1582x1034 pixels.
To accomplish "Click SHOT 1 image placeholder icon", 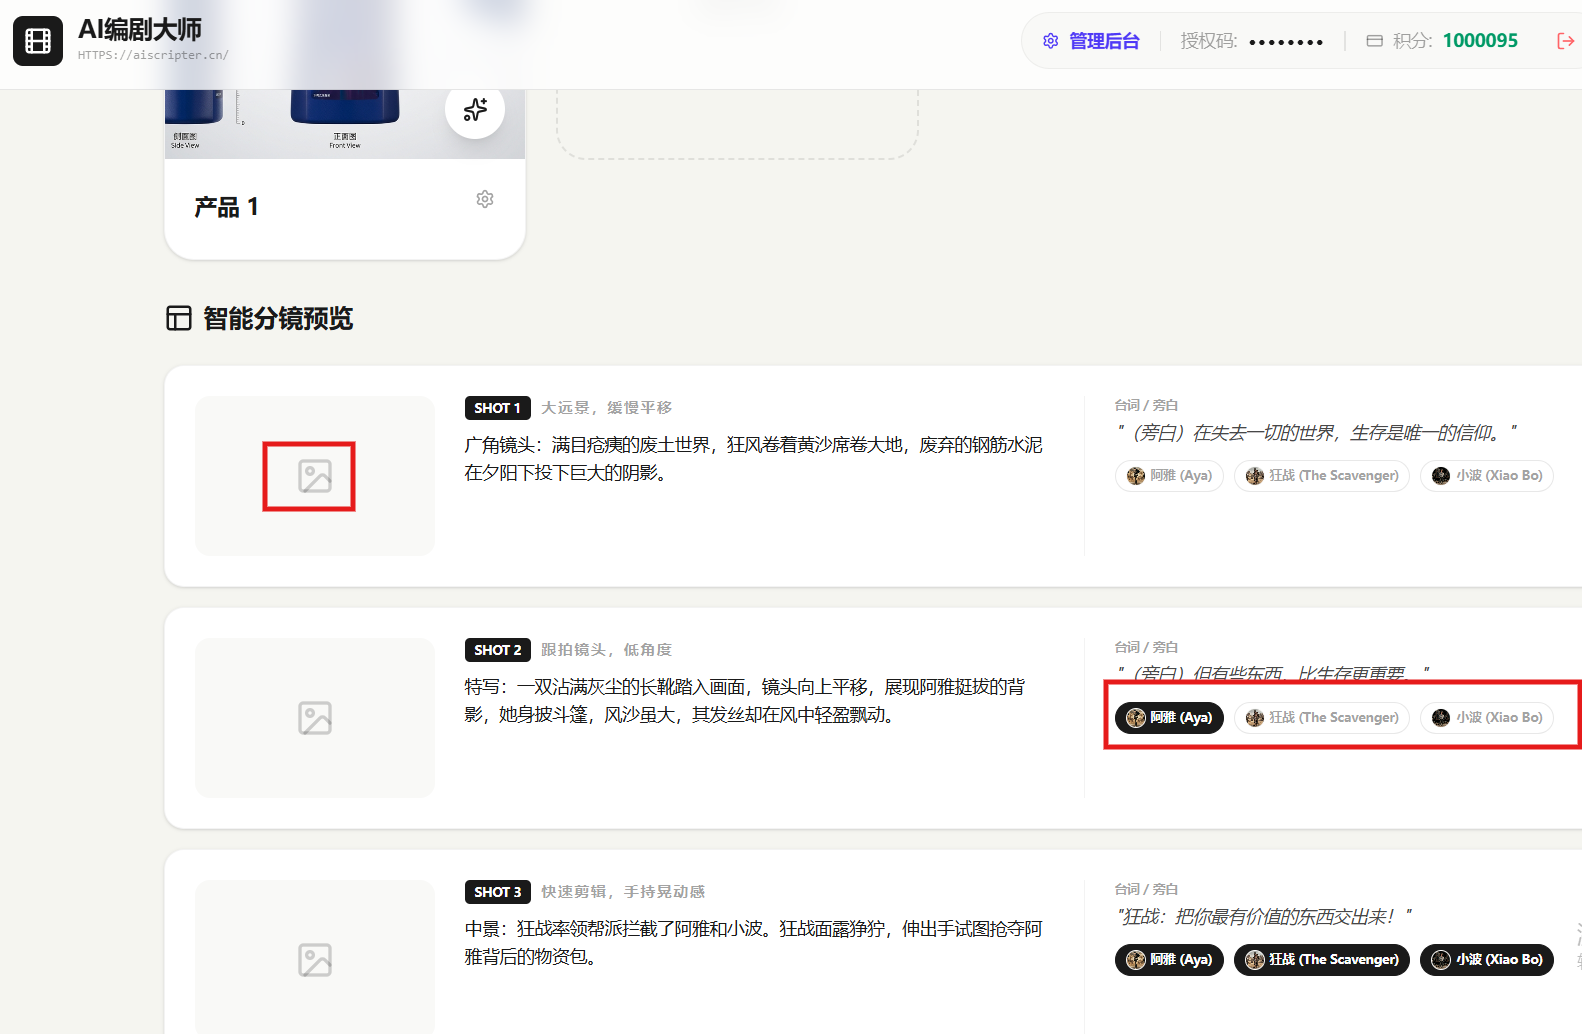I will [315, 476].
